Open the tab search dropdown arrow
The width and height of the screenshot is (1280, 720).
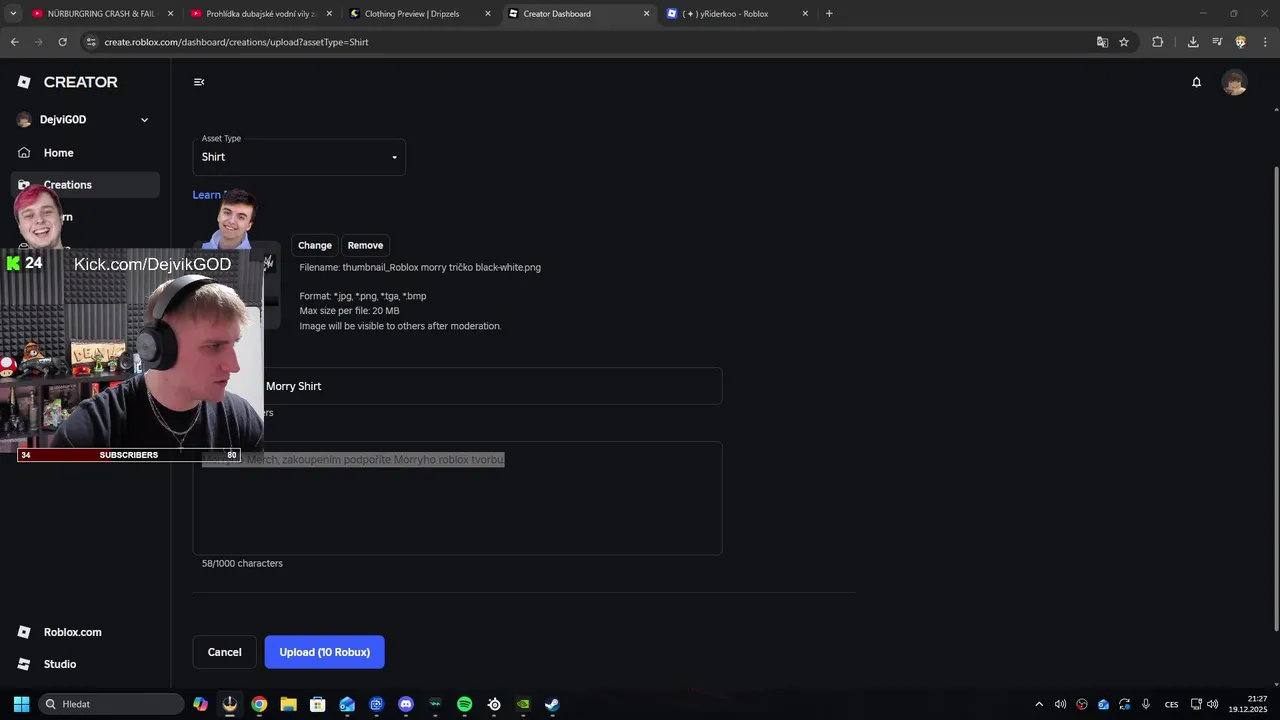click(12, 14)
